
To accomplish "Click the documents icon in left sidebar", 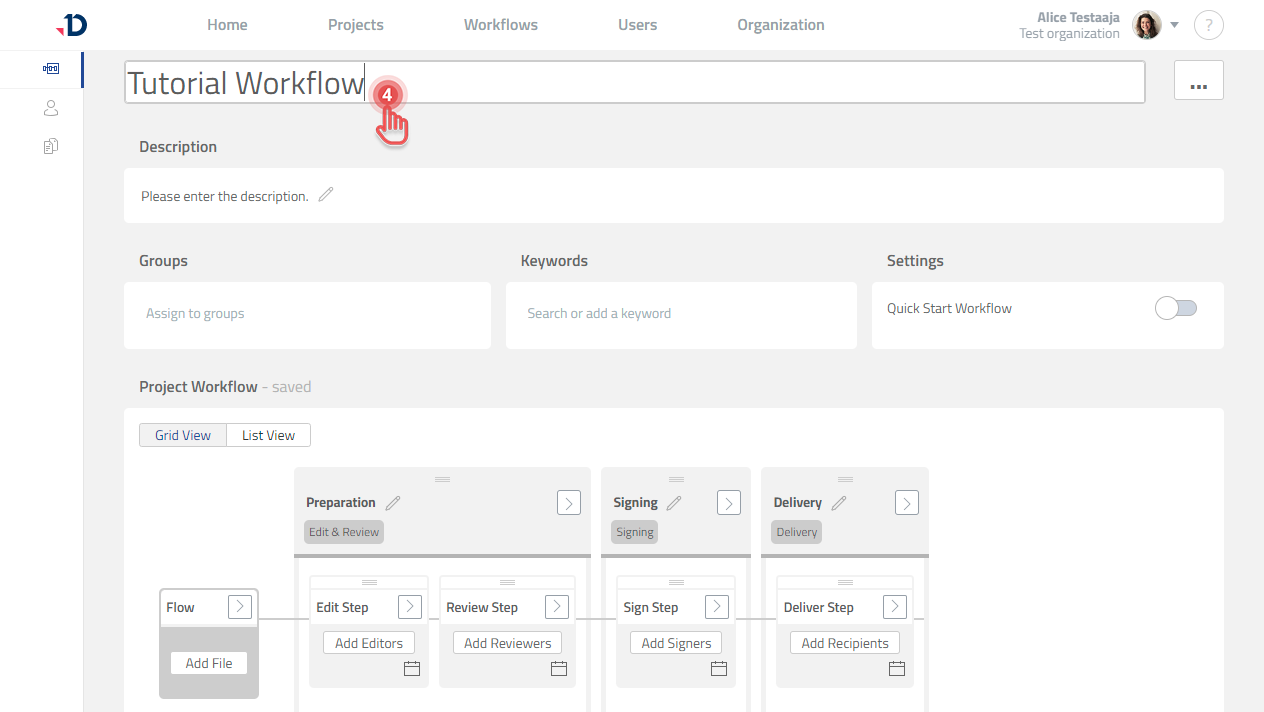I will pos(51,145).
